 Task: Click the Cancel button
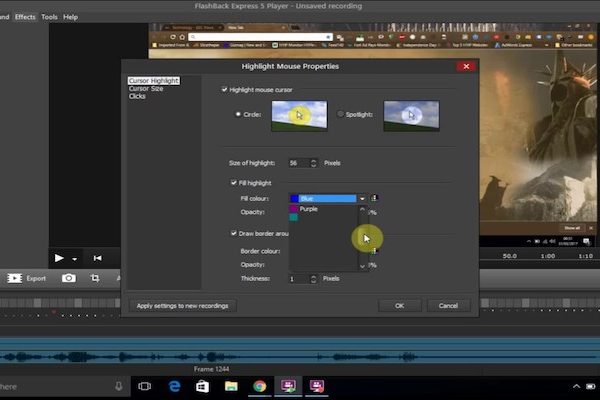[448, 305]
